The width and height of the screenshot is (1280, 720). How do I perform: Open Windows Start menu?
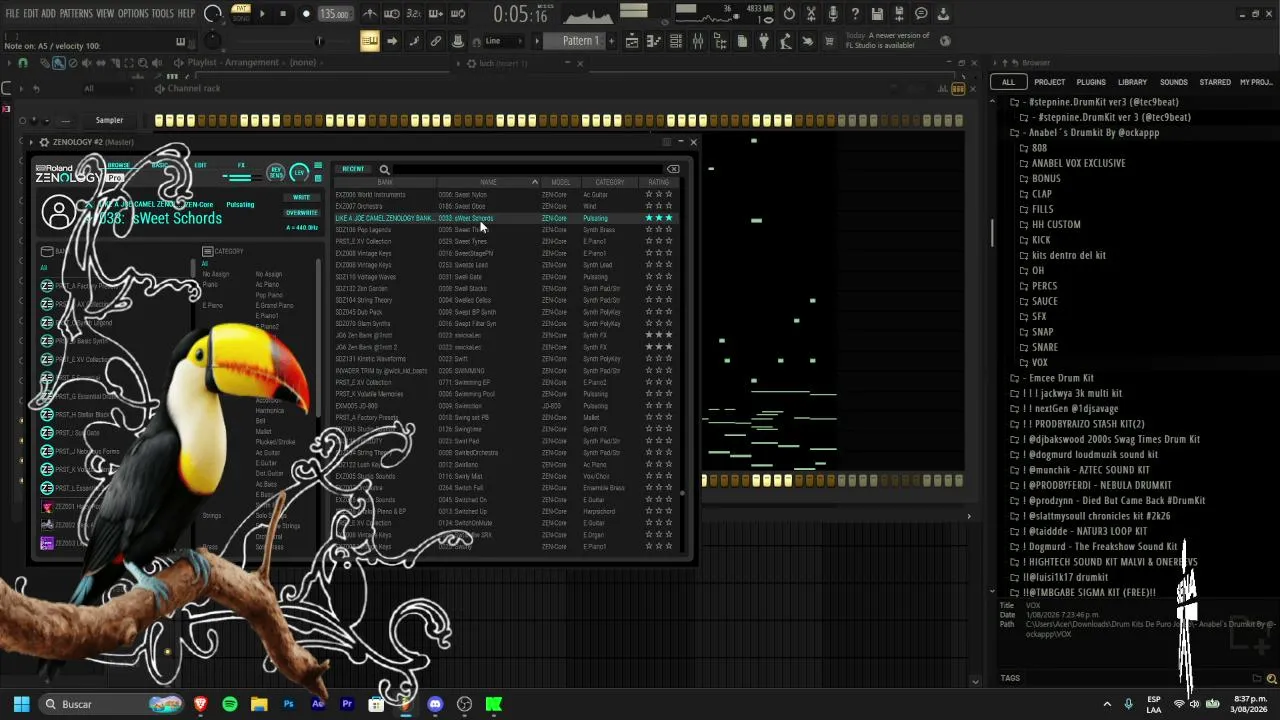tap(21, 704)
